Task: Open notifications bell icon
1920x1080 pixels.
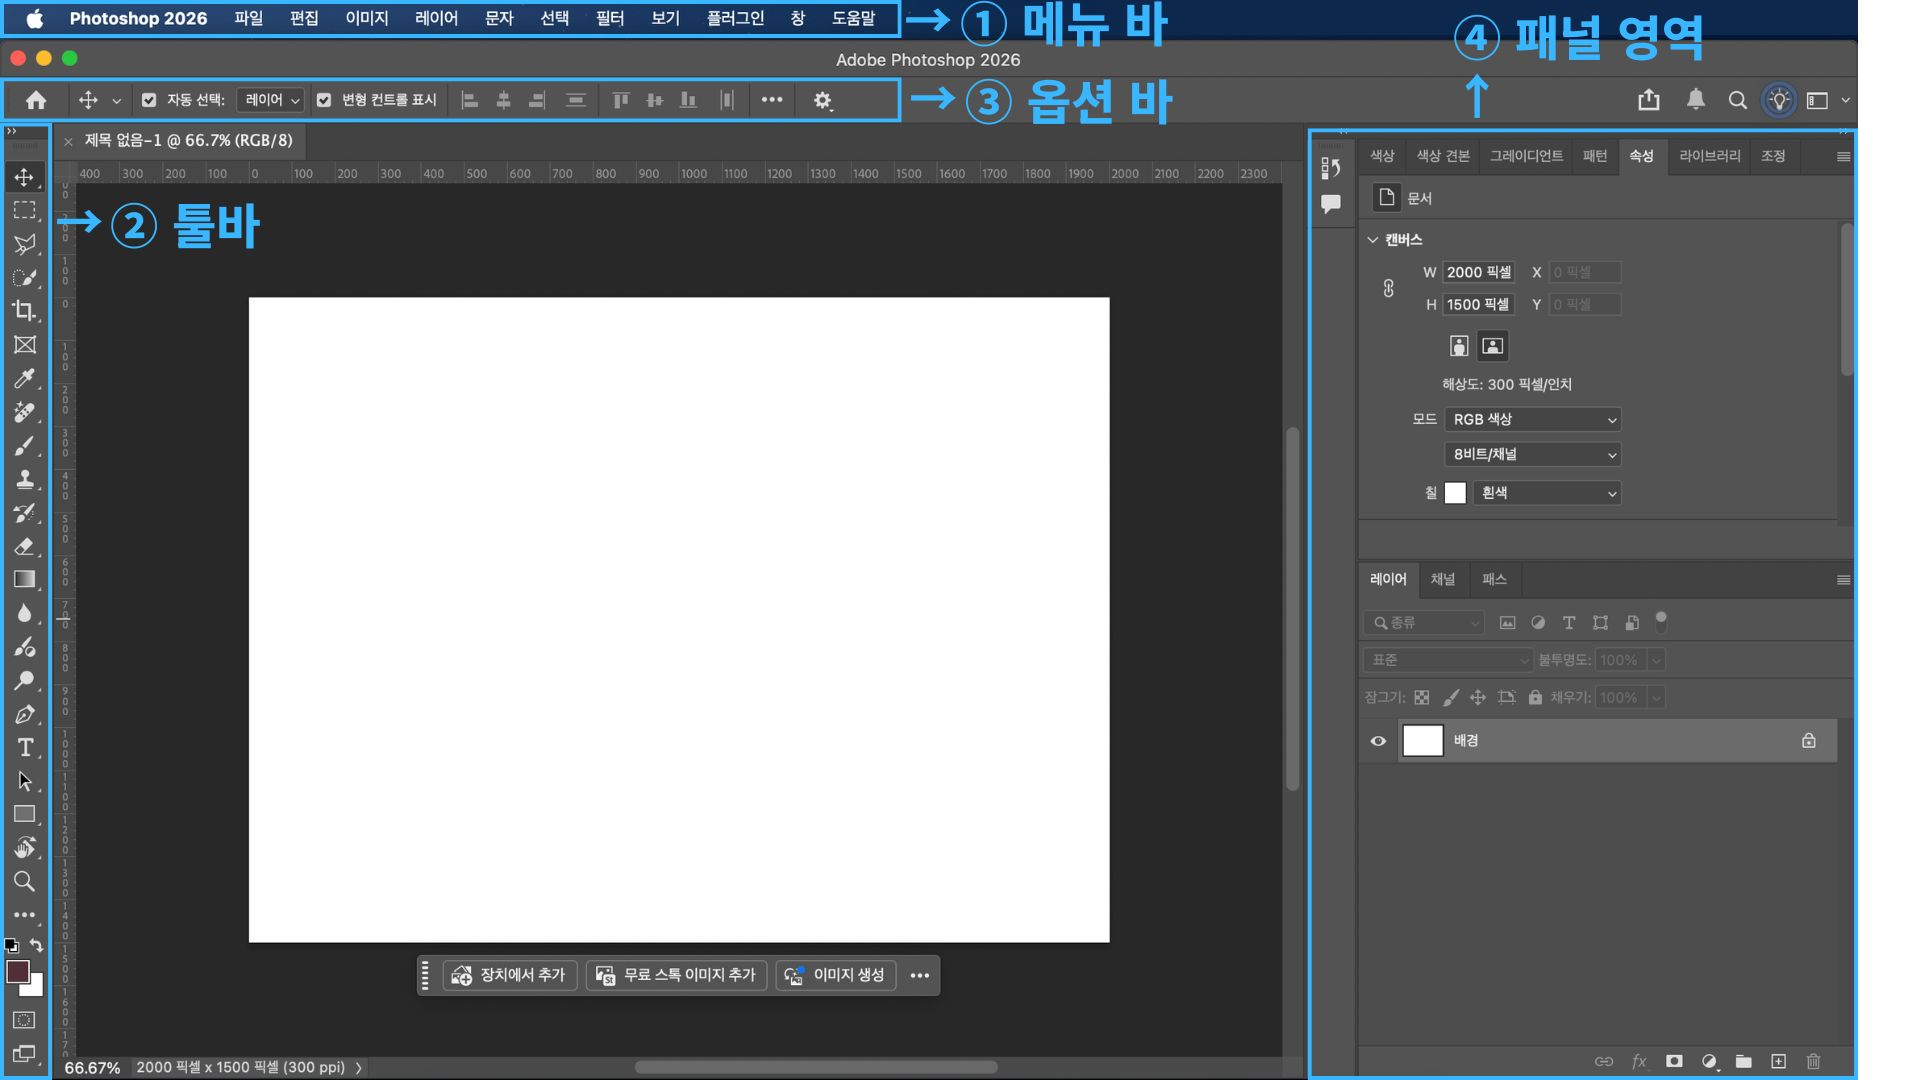Action: click(x=1696, y=100)
